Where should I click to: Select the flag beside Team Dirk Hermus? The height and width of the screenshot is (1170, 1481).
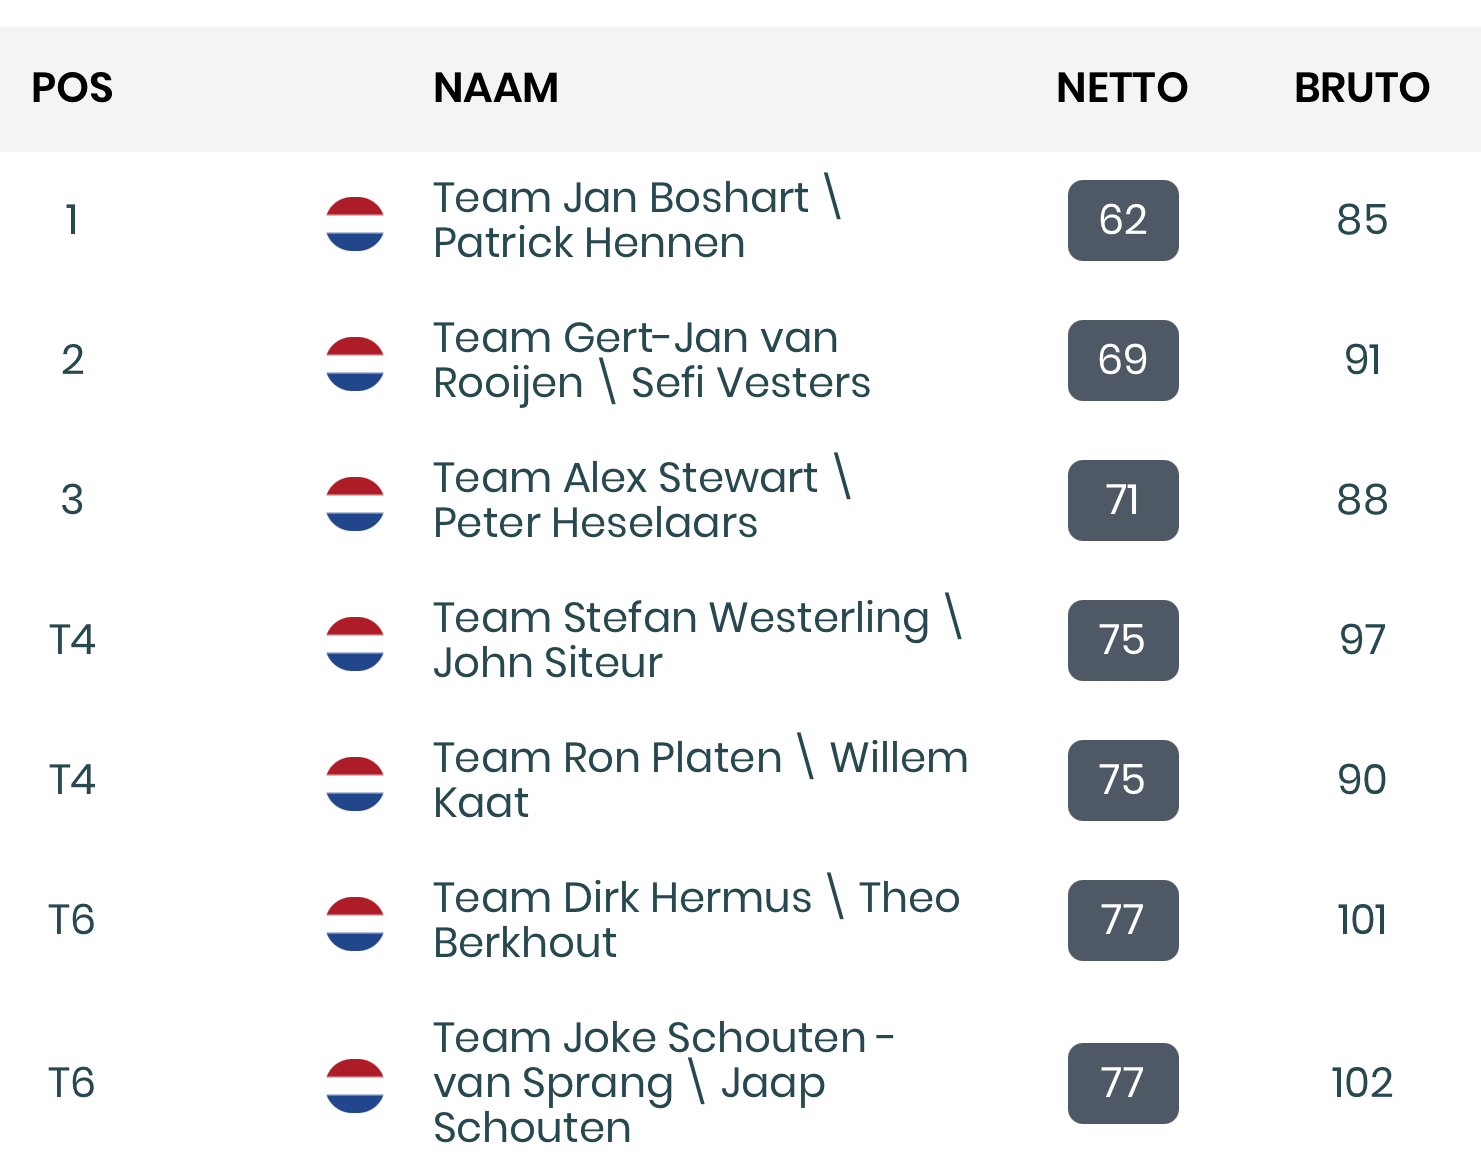click(355, 924)
